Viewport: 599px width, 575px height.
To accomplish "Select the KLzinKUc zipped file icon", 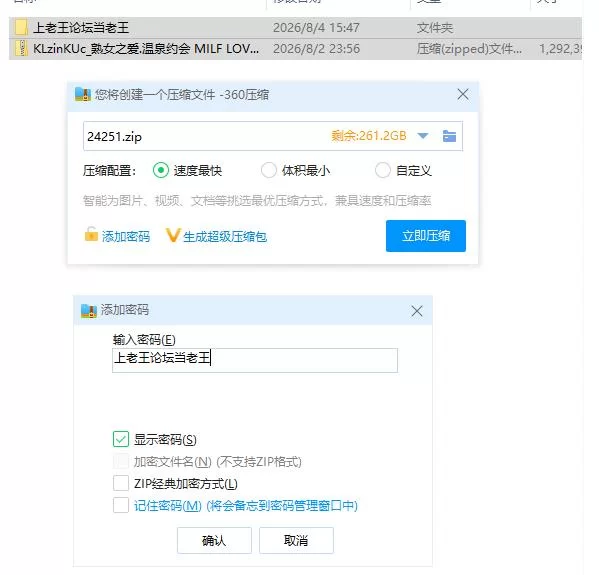I will (x=21, y=49).
